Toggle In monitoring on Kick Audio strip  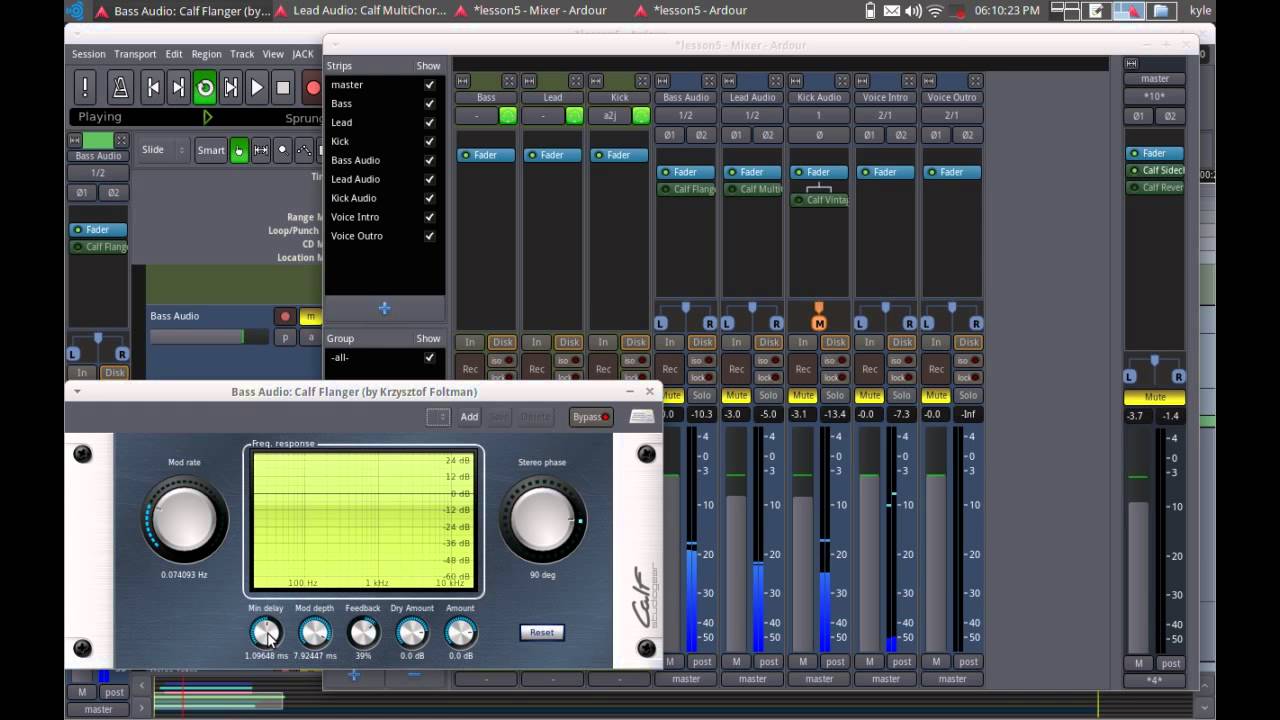point(803,343)
